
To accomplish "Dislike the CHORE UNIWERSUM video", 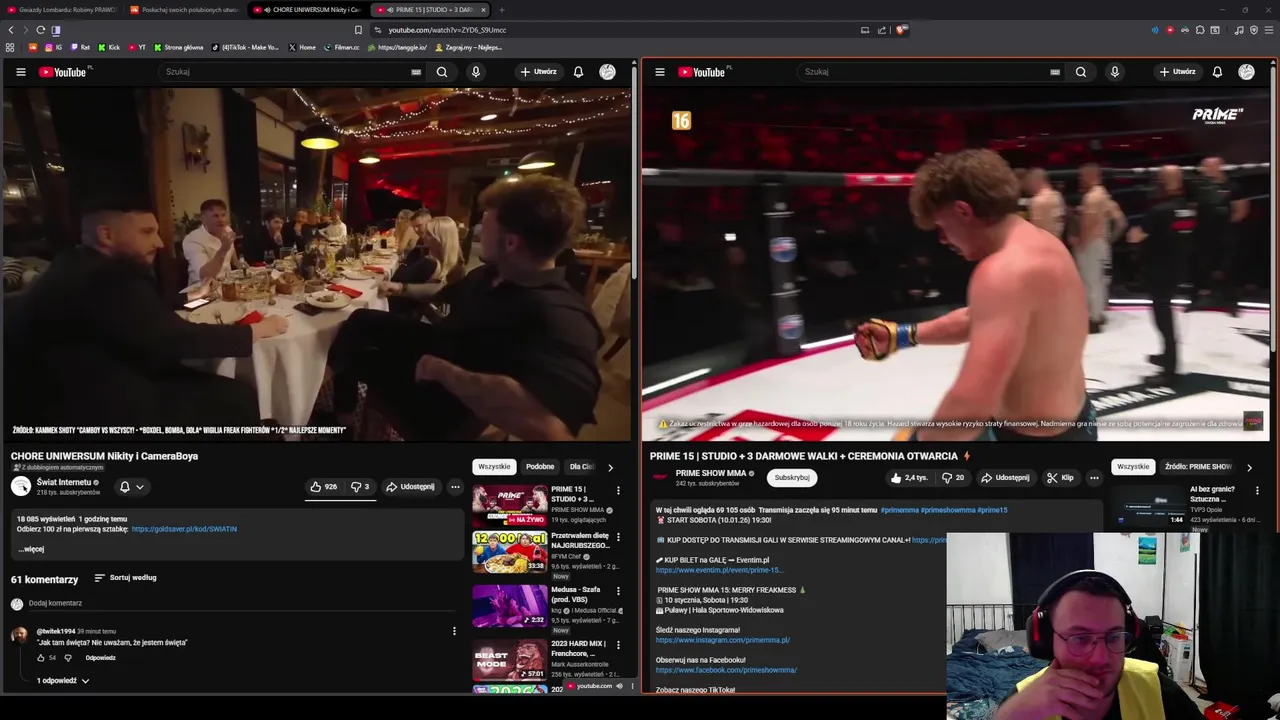I will click(x=360, y=487).
